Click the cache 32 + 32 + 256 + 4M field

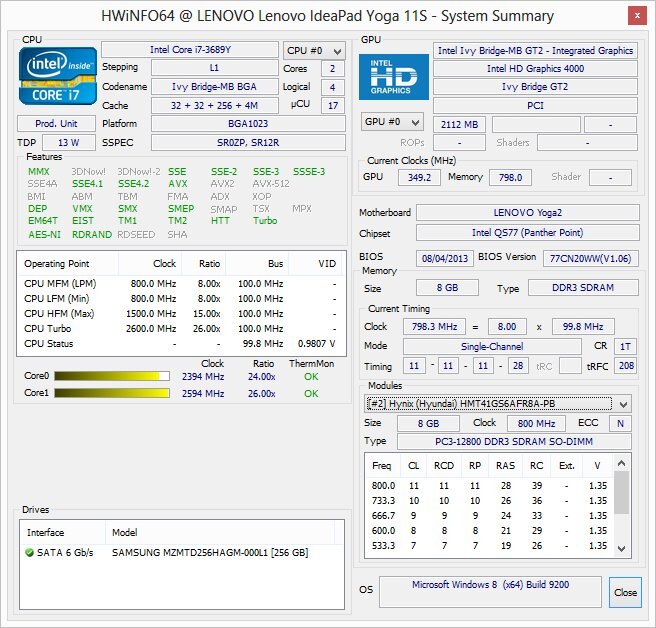pyautogui.click(x=214, y=105)
